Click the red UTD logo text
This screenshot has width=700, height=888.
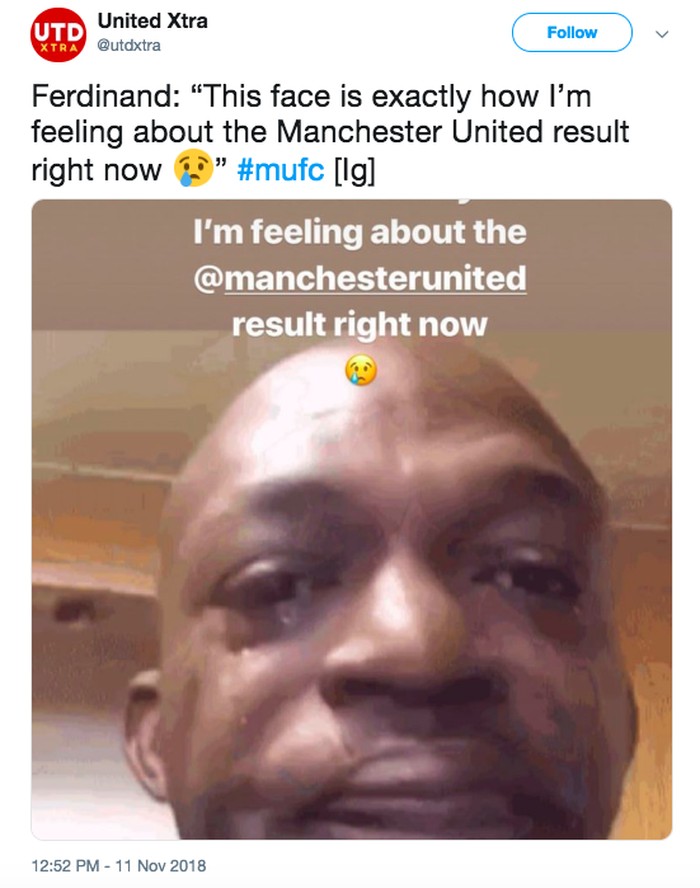[58, 31]
